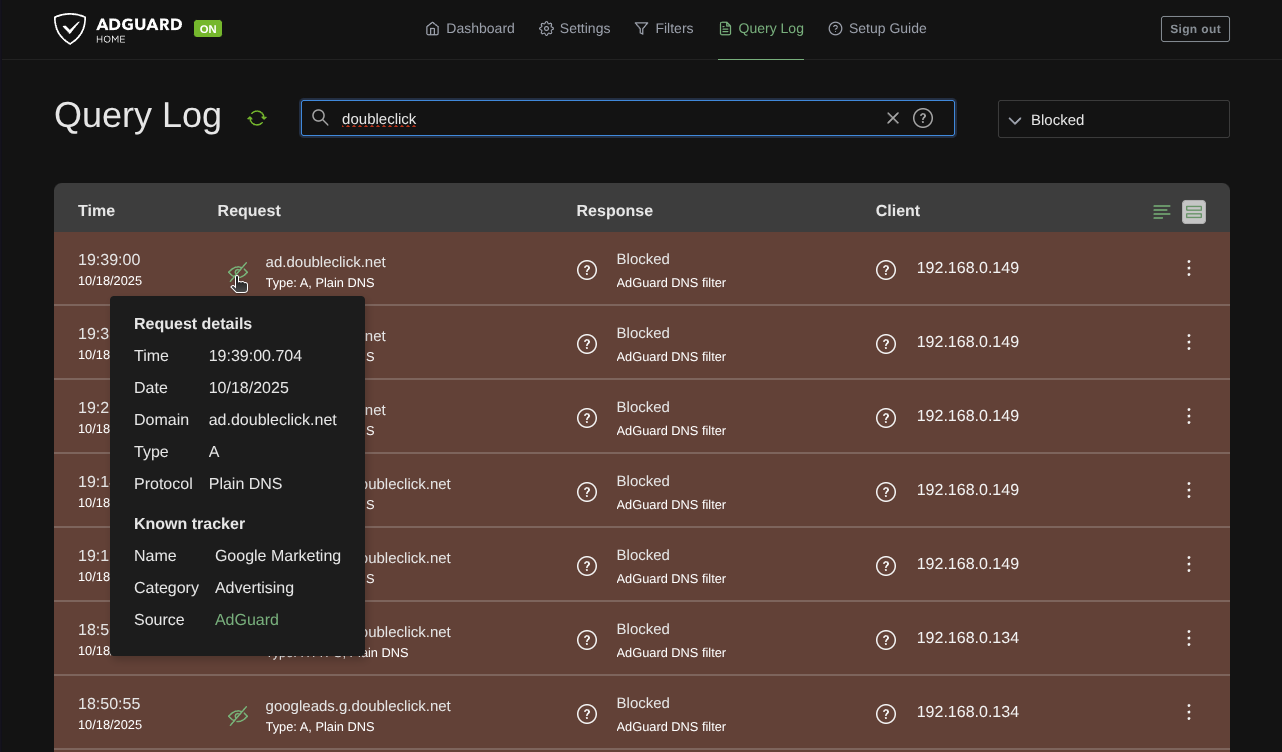Switch to the Filters section

tap(663, 28)
